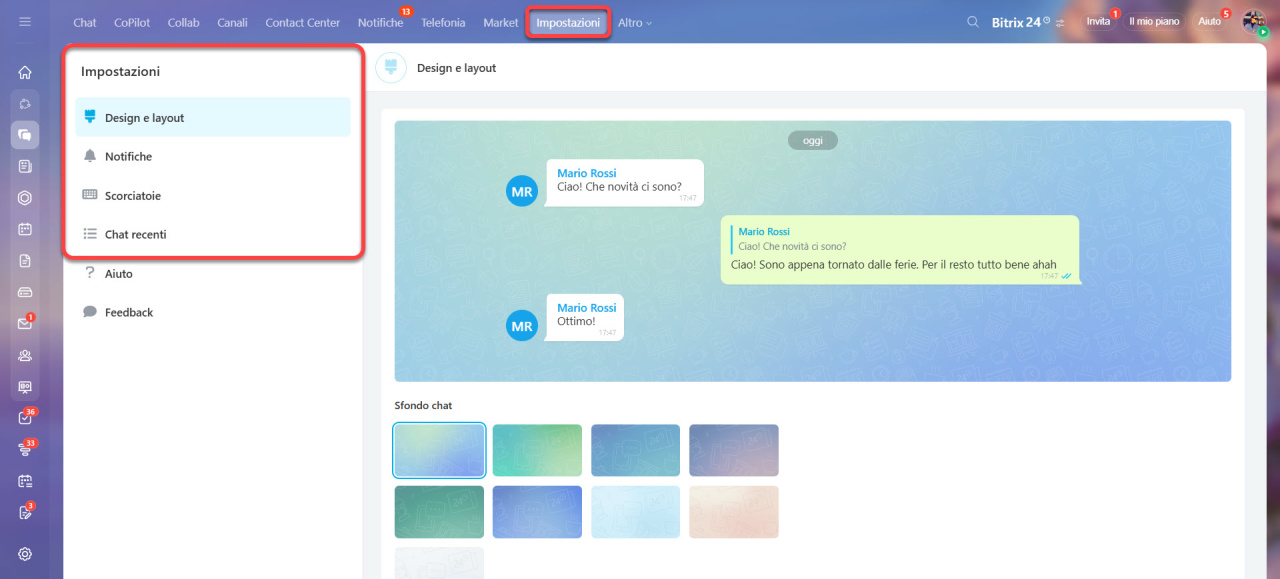Image resolution: width=1280 pixels, height=579 pixels.
Task: Choose the peach beige chat background
Action: coord(733,512)
